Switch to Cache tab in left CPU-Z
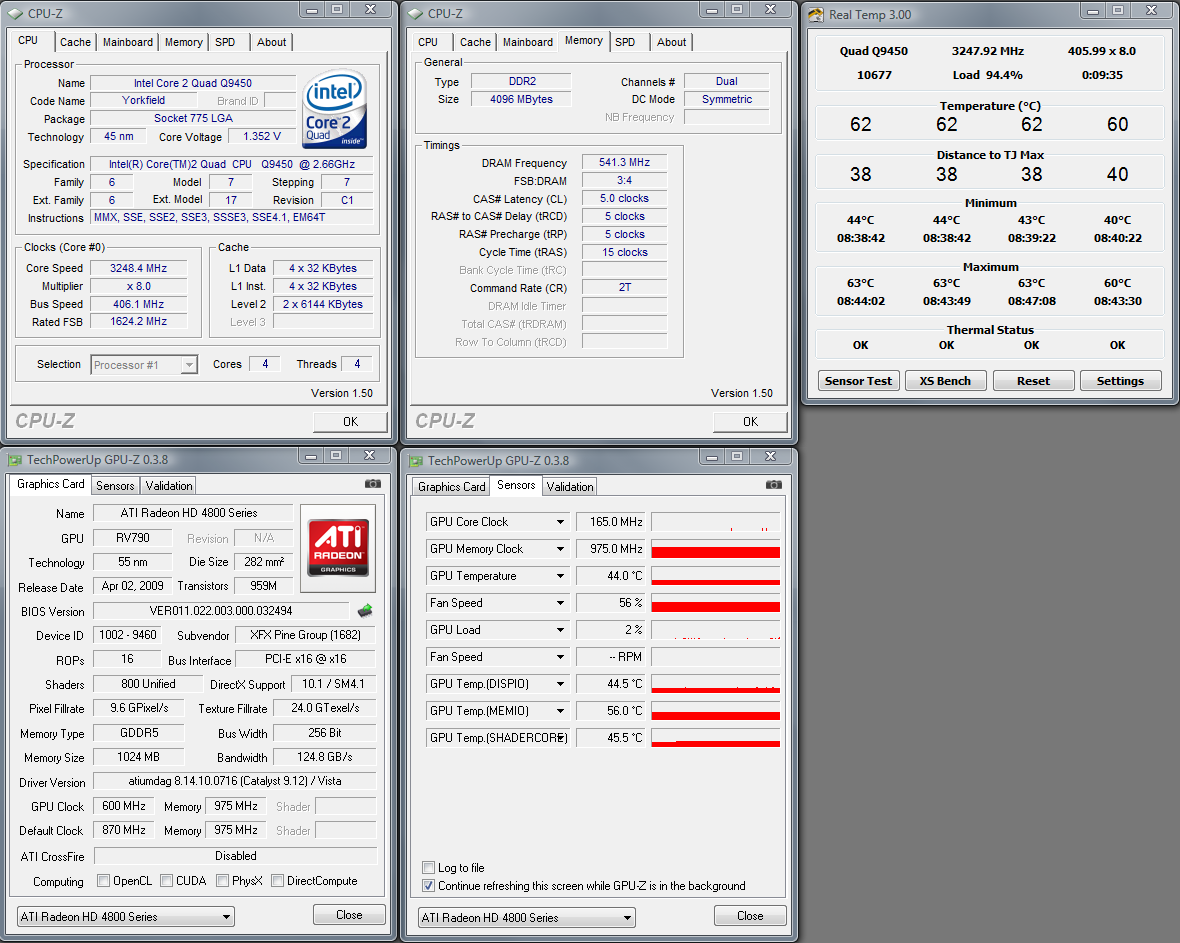The width and height of the screenshot is (1180, 943). 75,42
